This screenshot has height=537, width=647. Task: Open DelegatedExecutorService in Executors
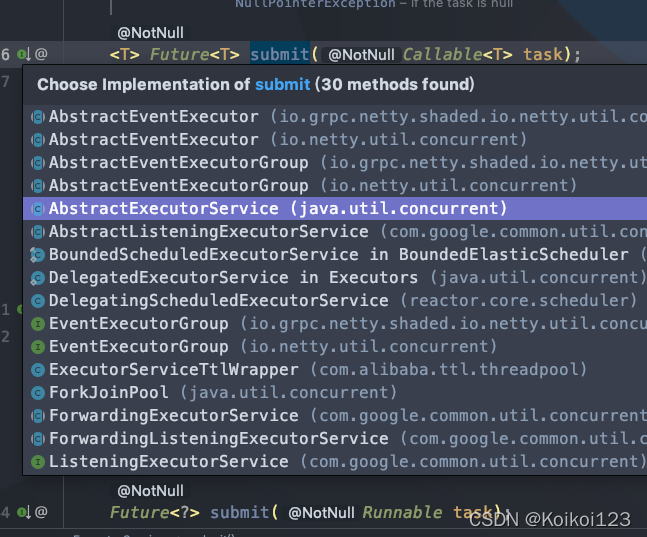pos(335,277)
